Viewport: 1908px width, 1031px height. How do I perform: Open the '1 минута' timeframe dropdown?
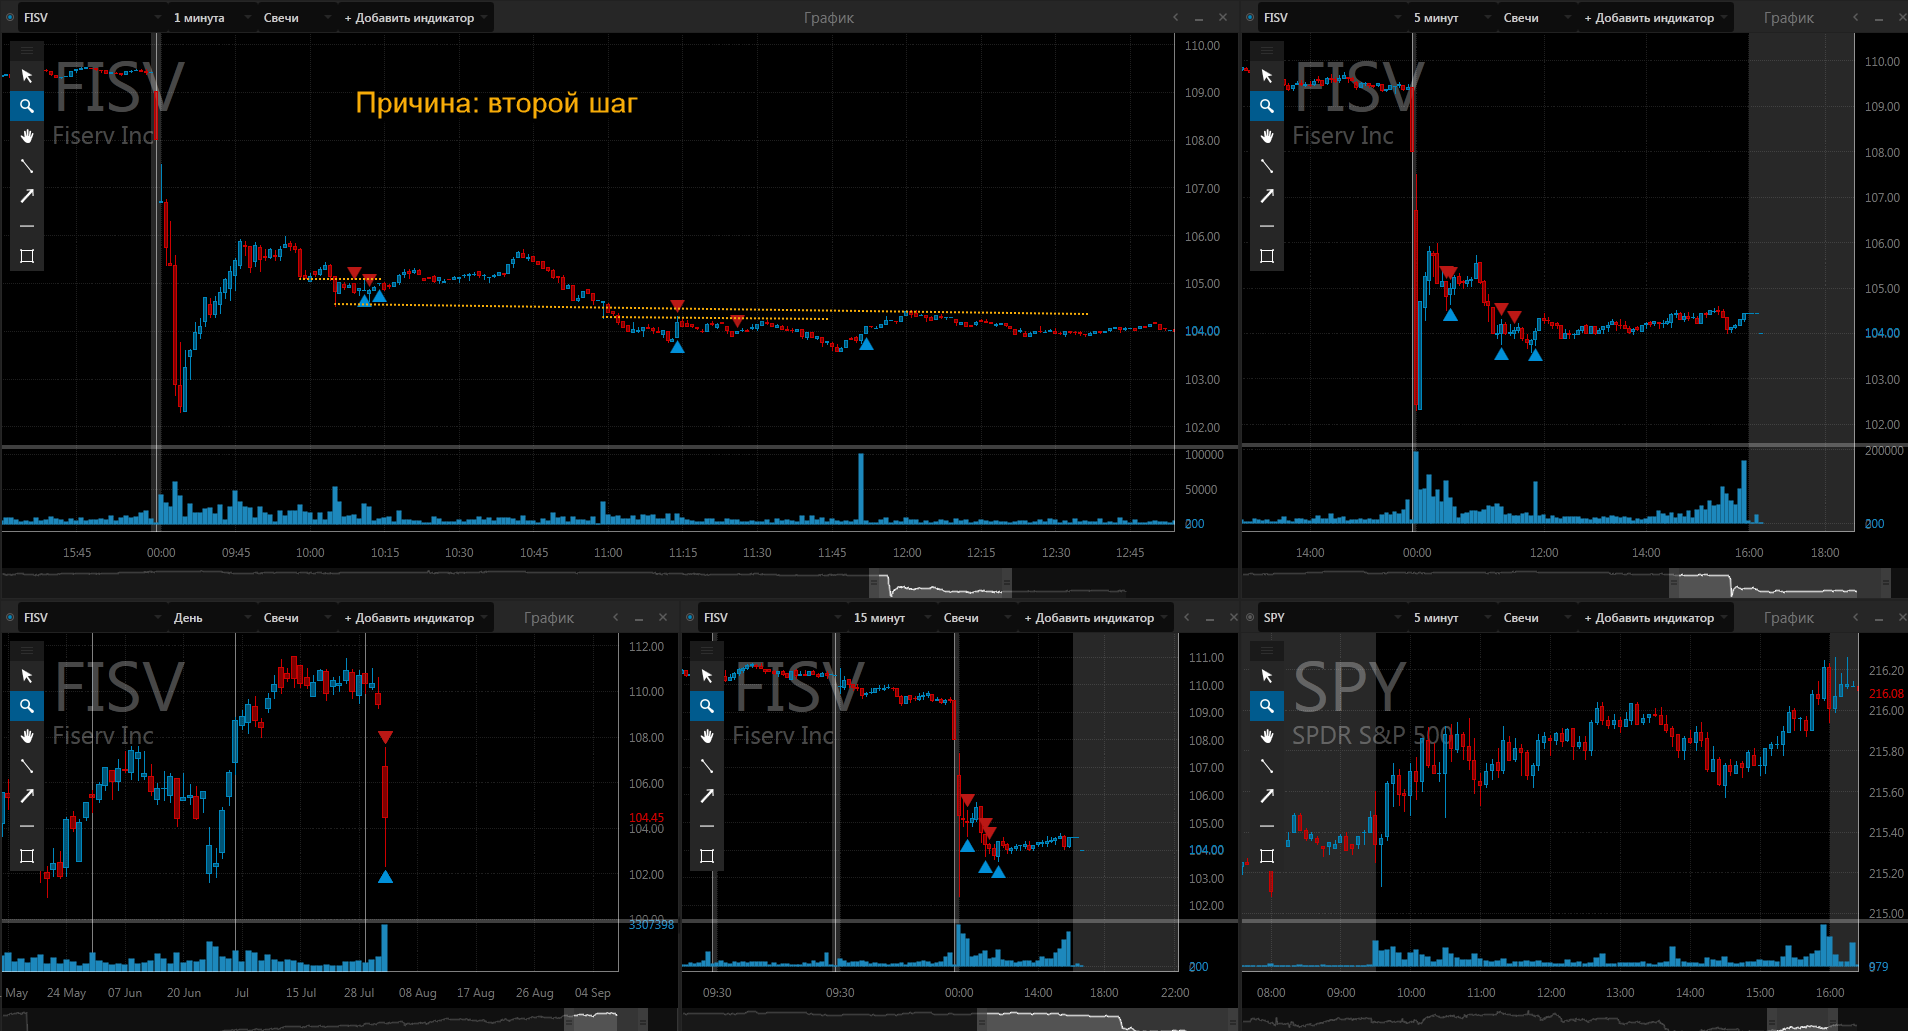[x=211, y=18]
